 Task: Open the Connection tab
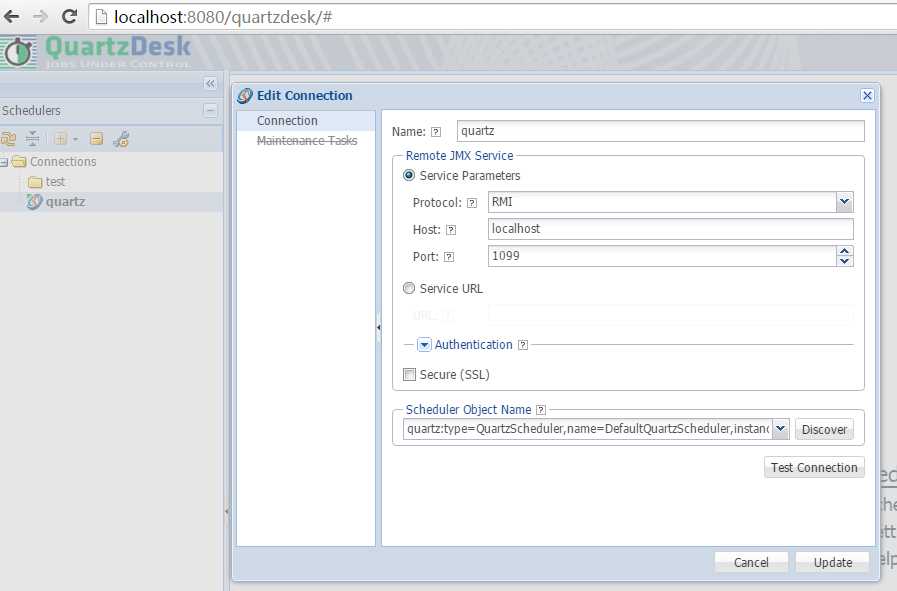point(287,121)
